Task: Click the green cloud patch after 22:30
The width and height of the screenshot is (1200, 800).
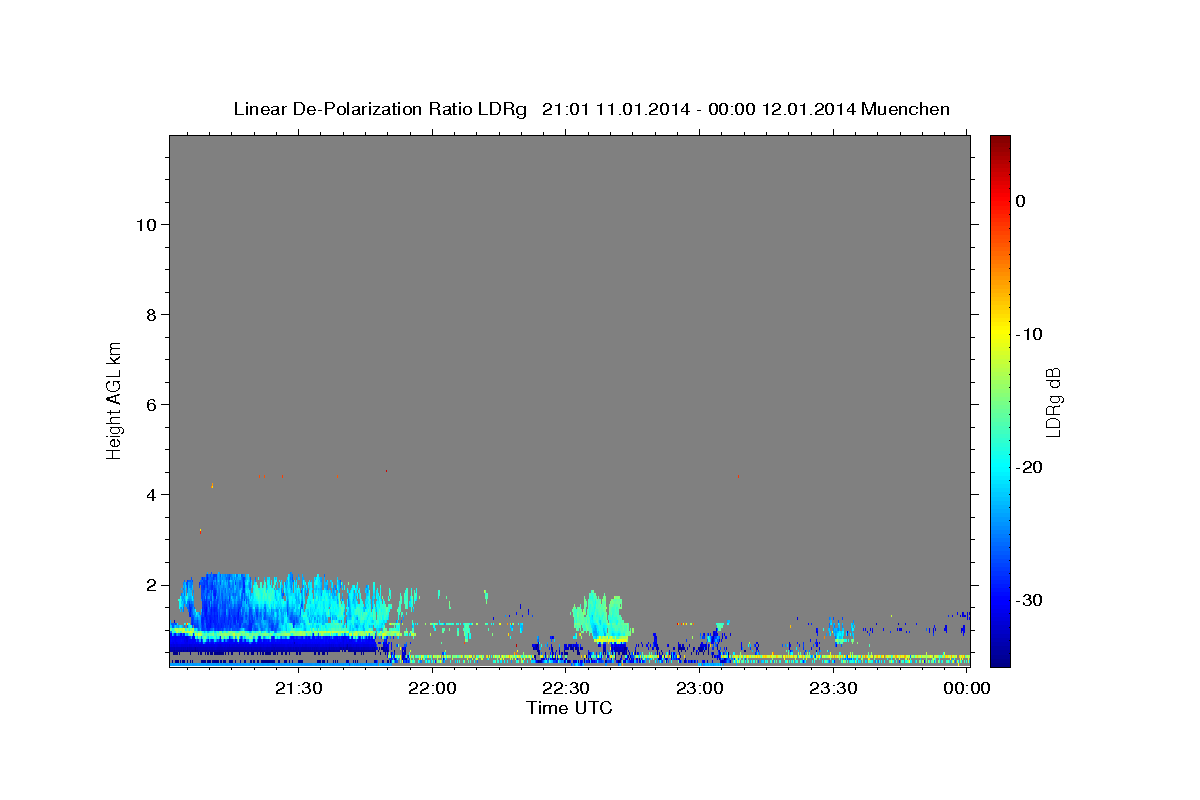Action: 600,615
